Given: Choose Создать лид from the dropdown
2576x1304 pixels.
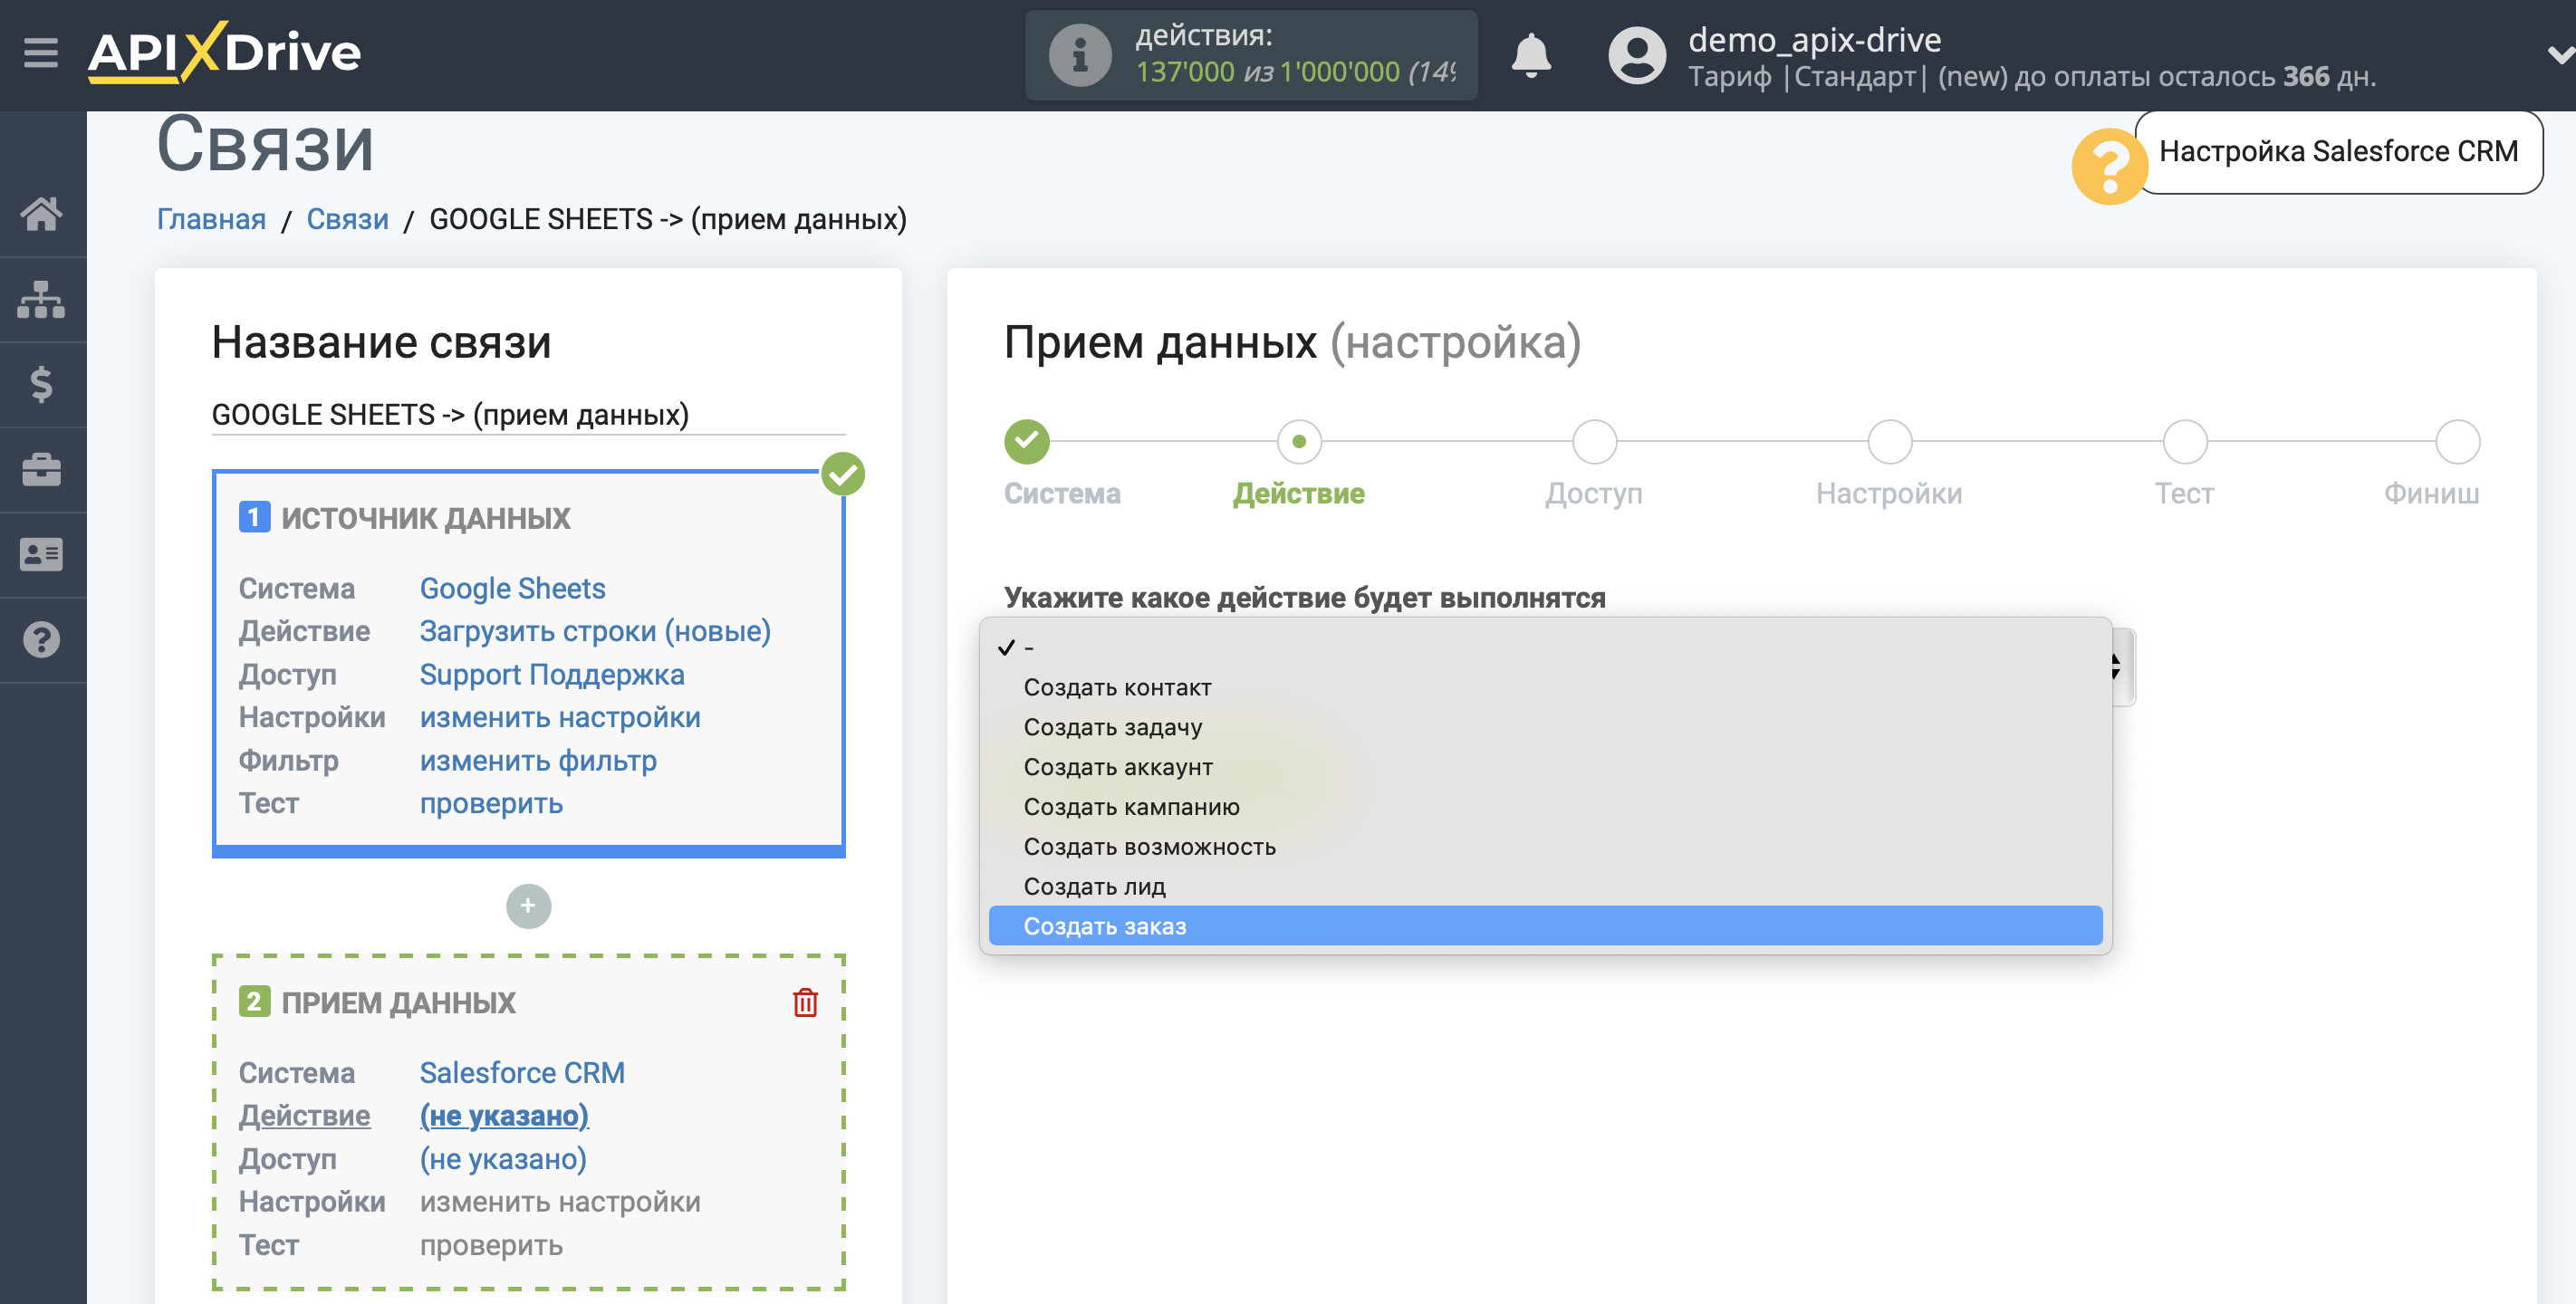Looking at the screenshot, I should 1545,886.
